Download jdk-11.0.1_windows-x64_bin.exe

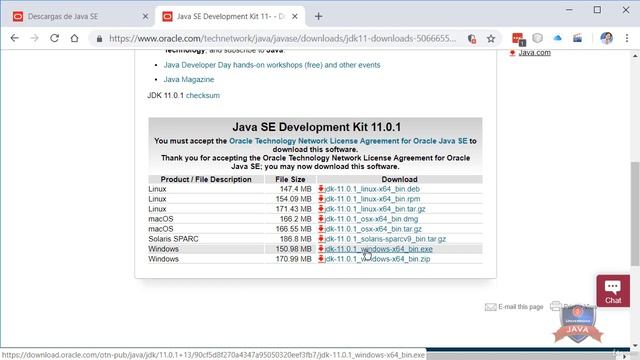(x=378, y=249)
